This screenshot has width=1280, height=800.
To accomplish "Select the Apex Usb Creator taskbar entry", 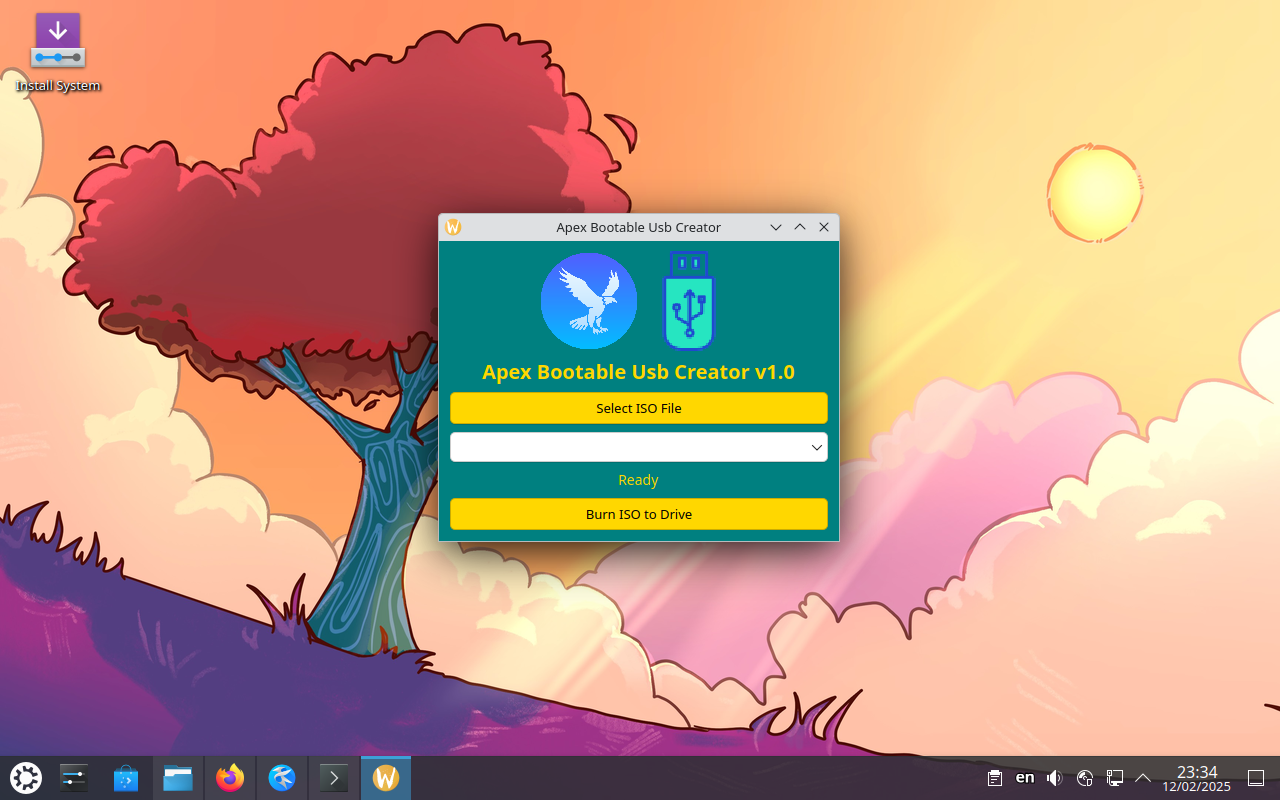I will tap(386, 778).
